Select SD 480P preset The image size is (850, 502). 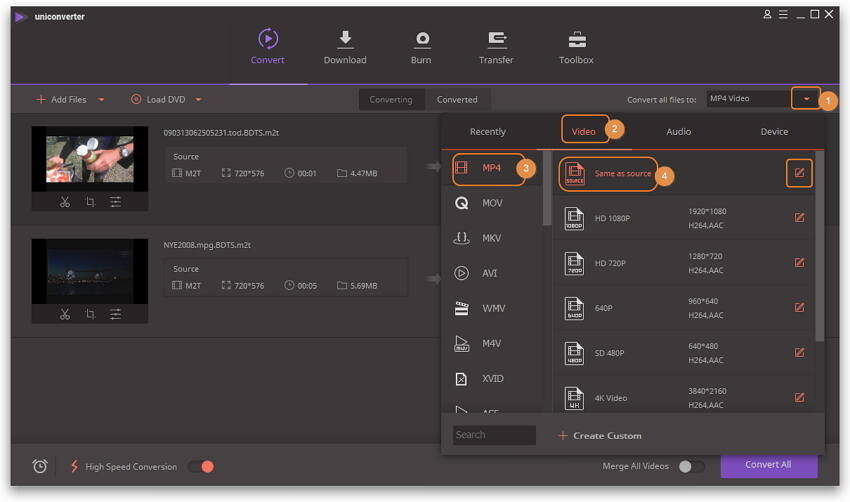pyautogui.click(x=683, y=353)
